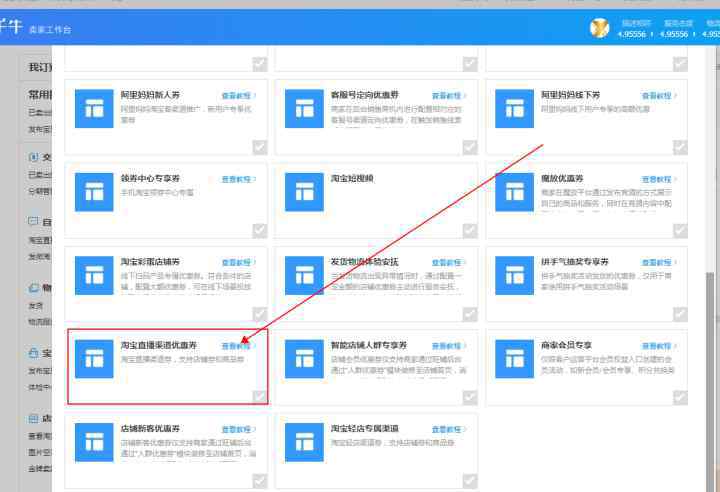Check the 阿里妈妈新人券 card checkbox

click(x=260, y=147)
